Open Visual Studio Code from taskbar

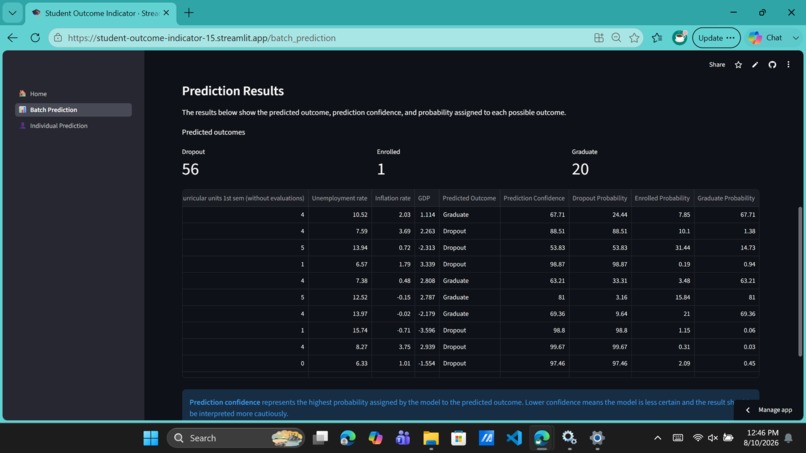click(x=514, y=438)
